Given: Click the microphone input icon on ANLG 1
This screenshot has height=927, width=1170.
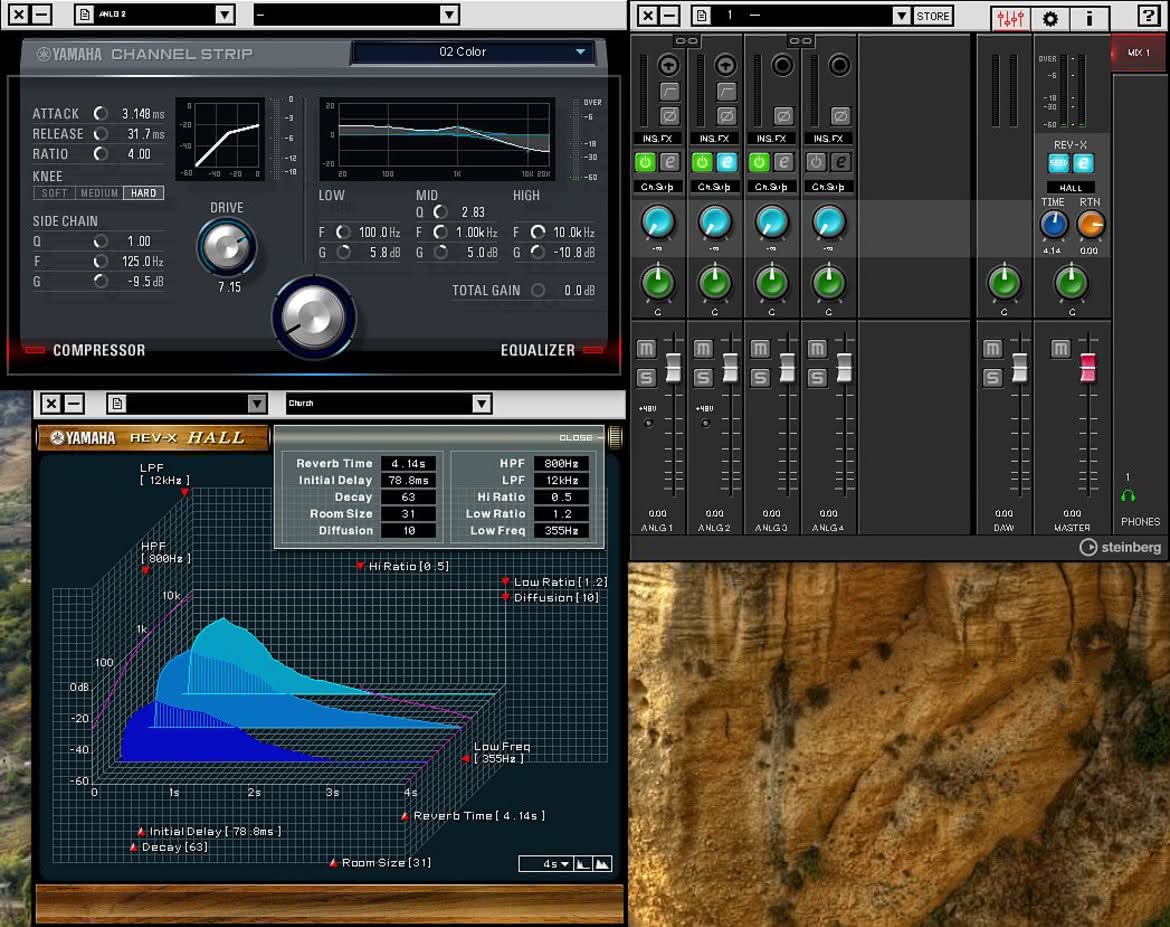Looking at the screenshot, I should click(x=669, y=66).
